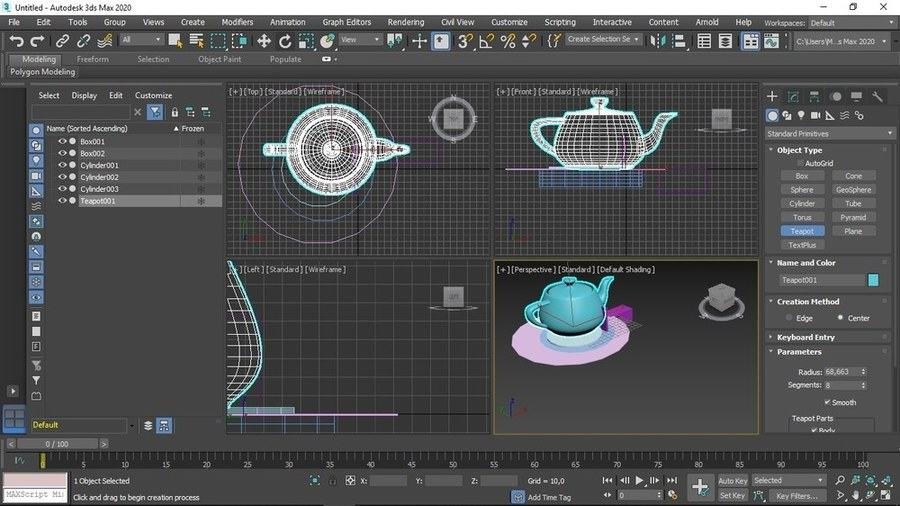
Task: Open the Motion panel tab icon
Action: [836, 96]
